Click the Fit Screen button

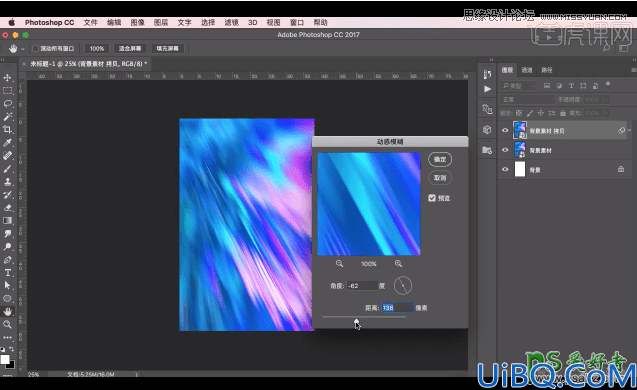(130, 48)
